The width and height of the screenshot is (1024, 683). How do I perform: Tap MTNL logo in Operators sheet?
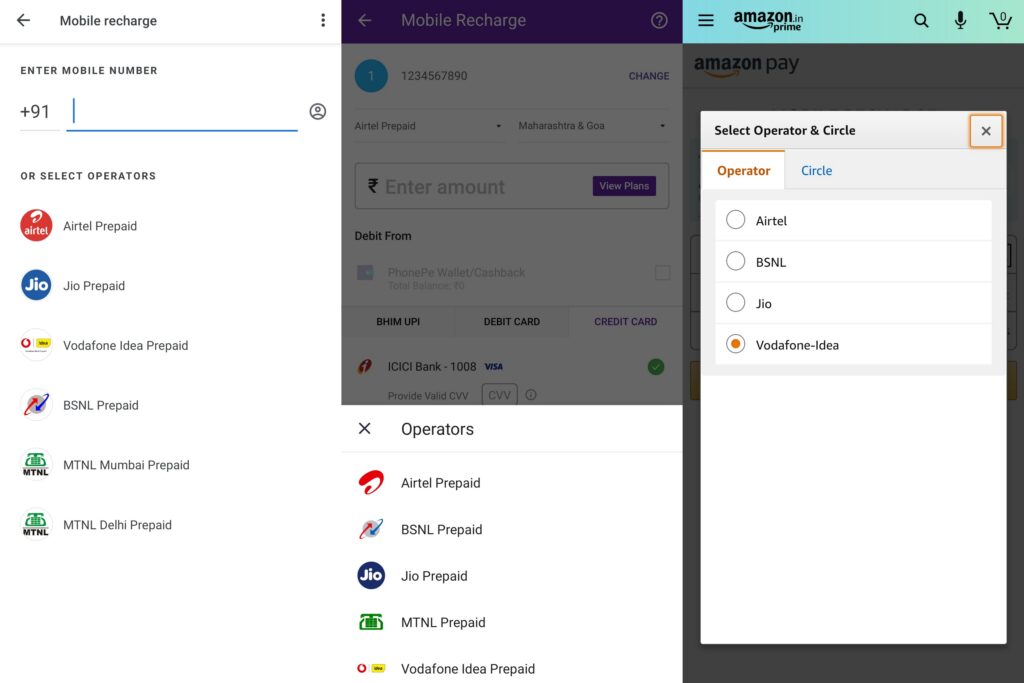pyautogui.click(x=371, y=622)
